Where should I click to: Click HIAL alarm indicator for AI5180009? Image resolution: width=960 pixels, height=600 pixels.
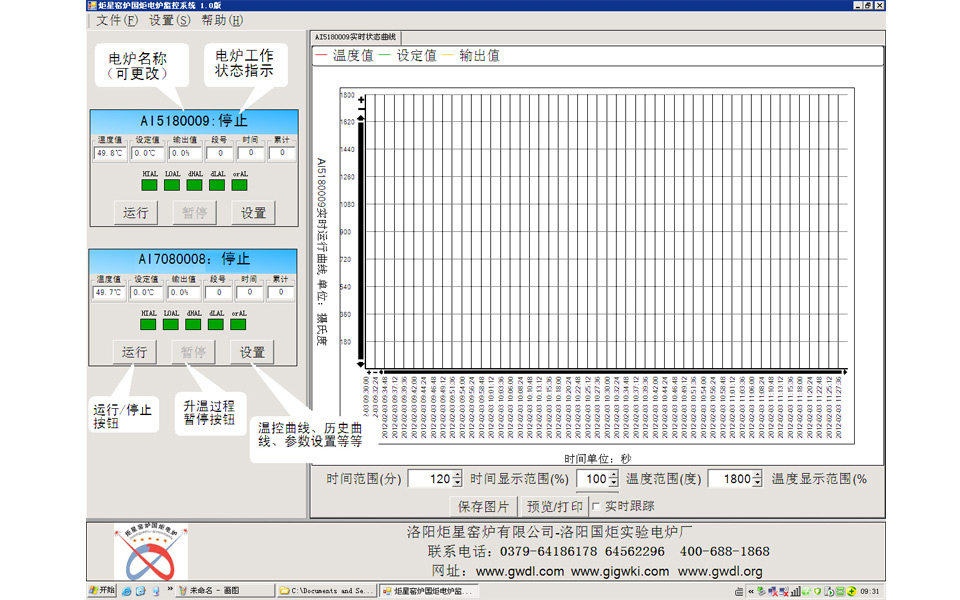[150, 185]
